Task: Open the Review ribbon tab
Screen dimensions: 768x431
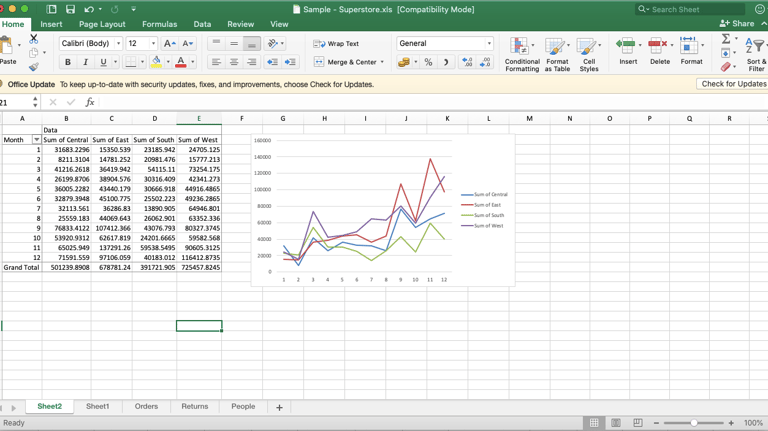Action: click(240, 24)
